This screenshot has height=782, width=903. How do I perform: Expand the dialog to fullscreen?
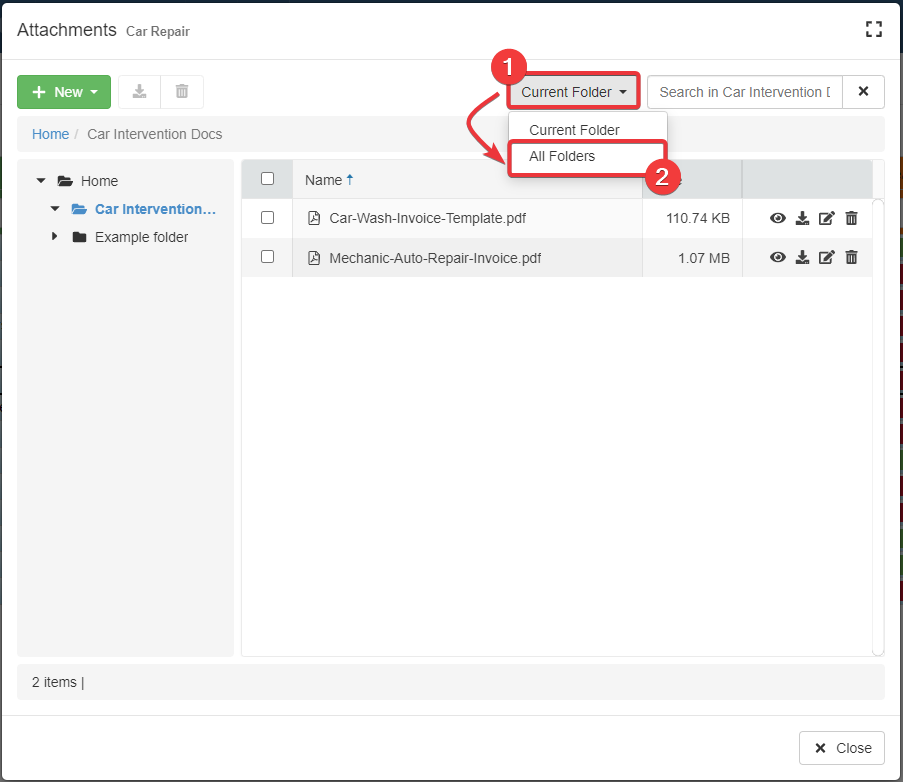pos(873,30)
